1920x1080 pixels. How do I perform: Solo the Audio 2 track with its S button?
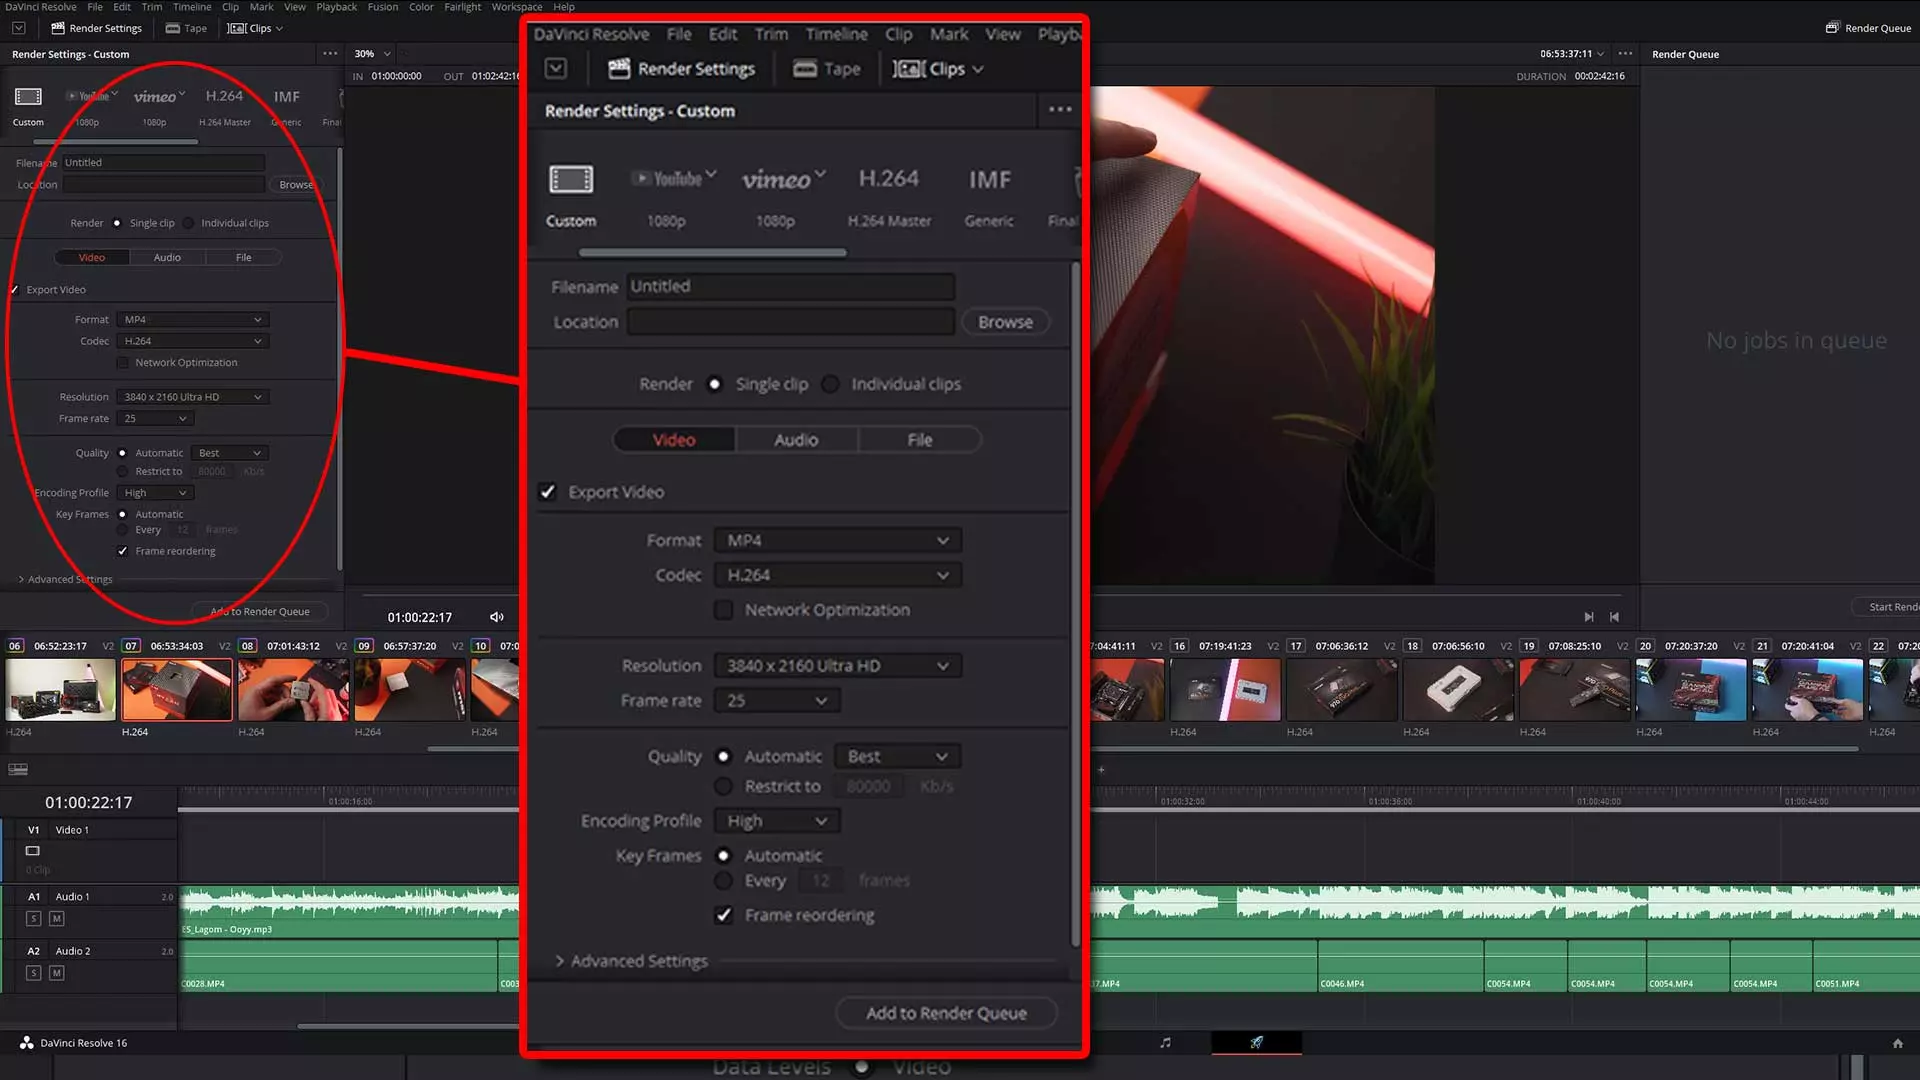tap(34, 973)
